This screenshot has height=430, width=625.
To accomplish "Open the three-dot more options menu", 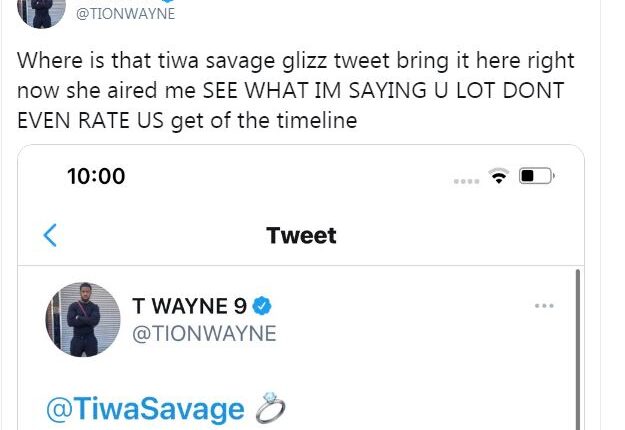I will (x=543, y=306).
